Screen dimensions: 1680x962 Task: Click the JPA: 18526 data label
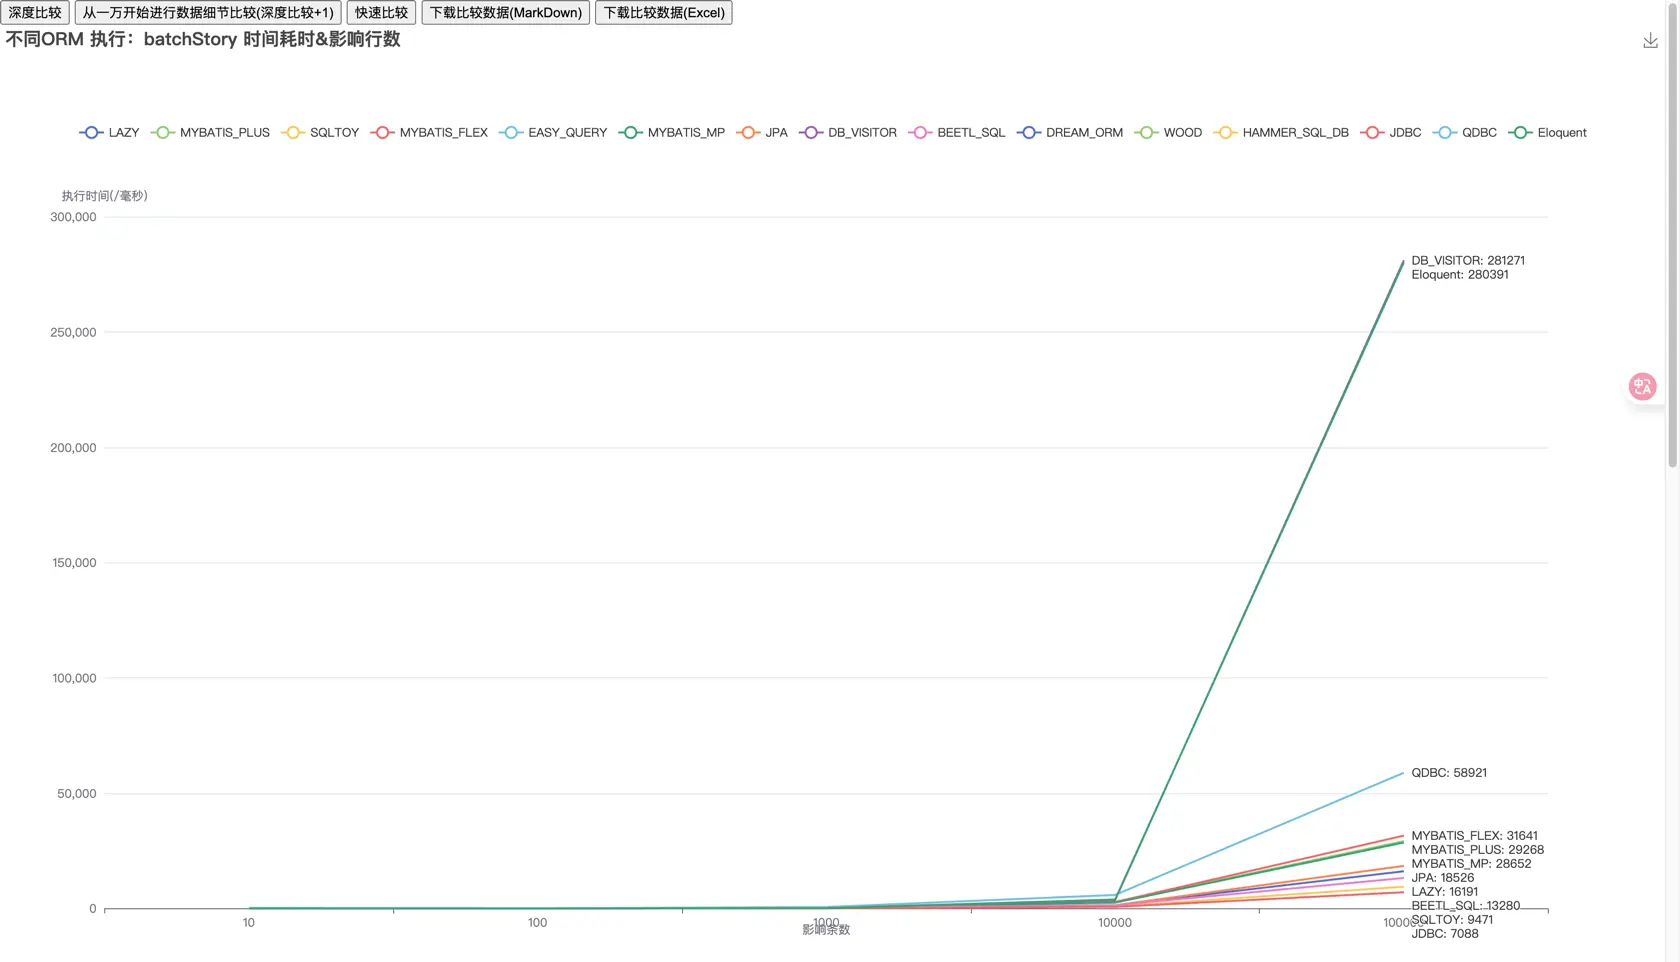[x=1443, y=878]
